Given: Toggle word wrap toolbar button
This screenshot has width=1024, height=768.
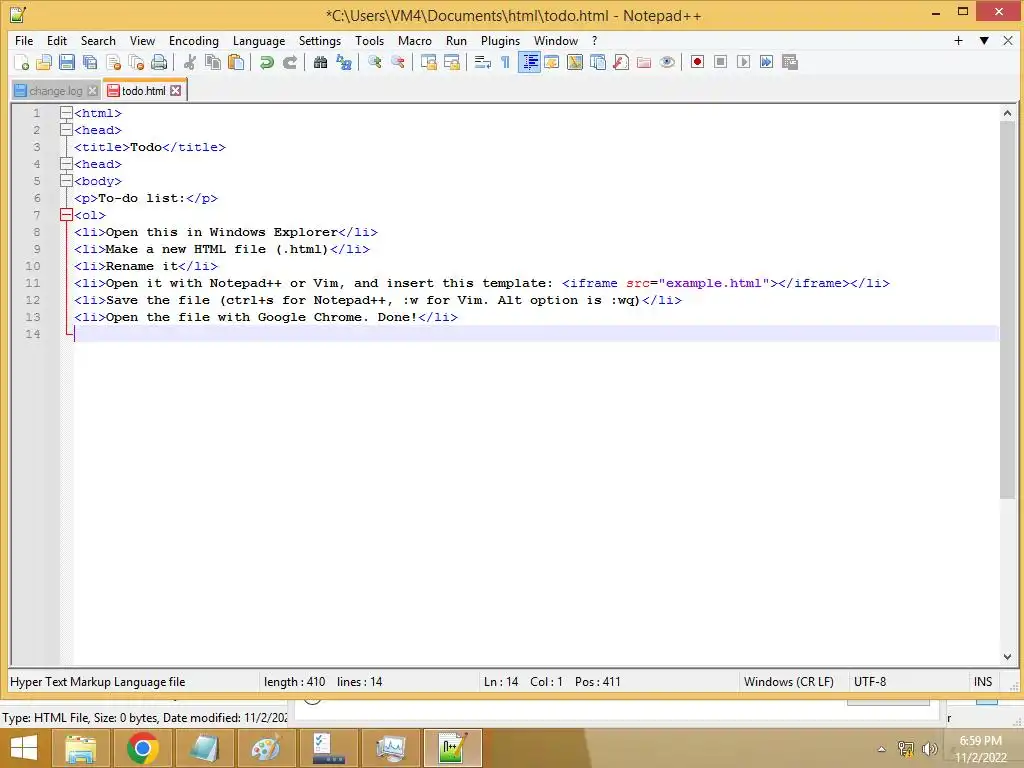Looking at the screenshot, I should (483, 62).
